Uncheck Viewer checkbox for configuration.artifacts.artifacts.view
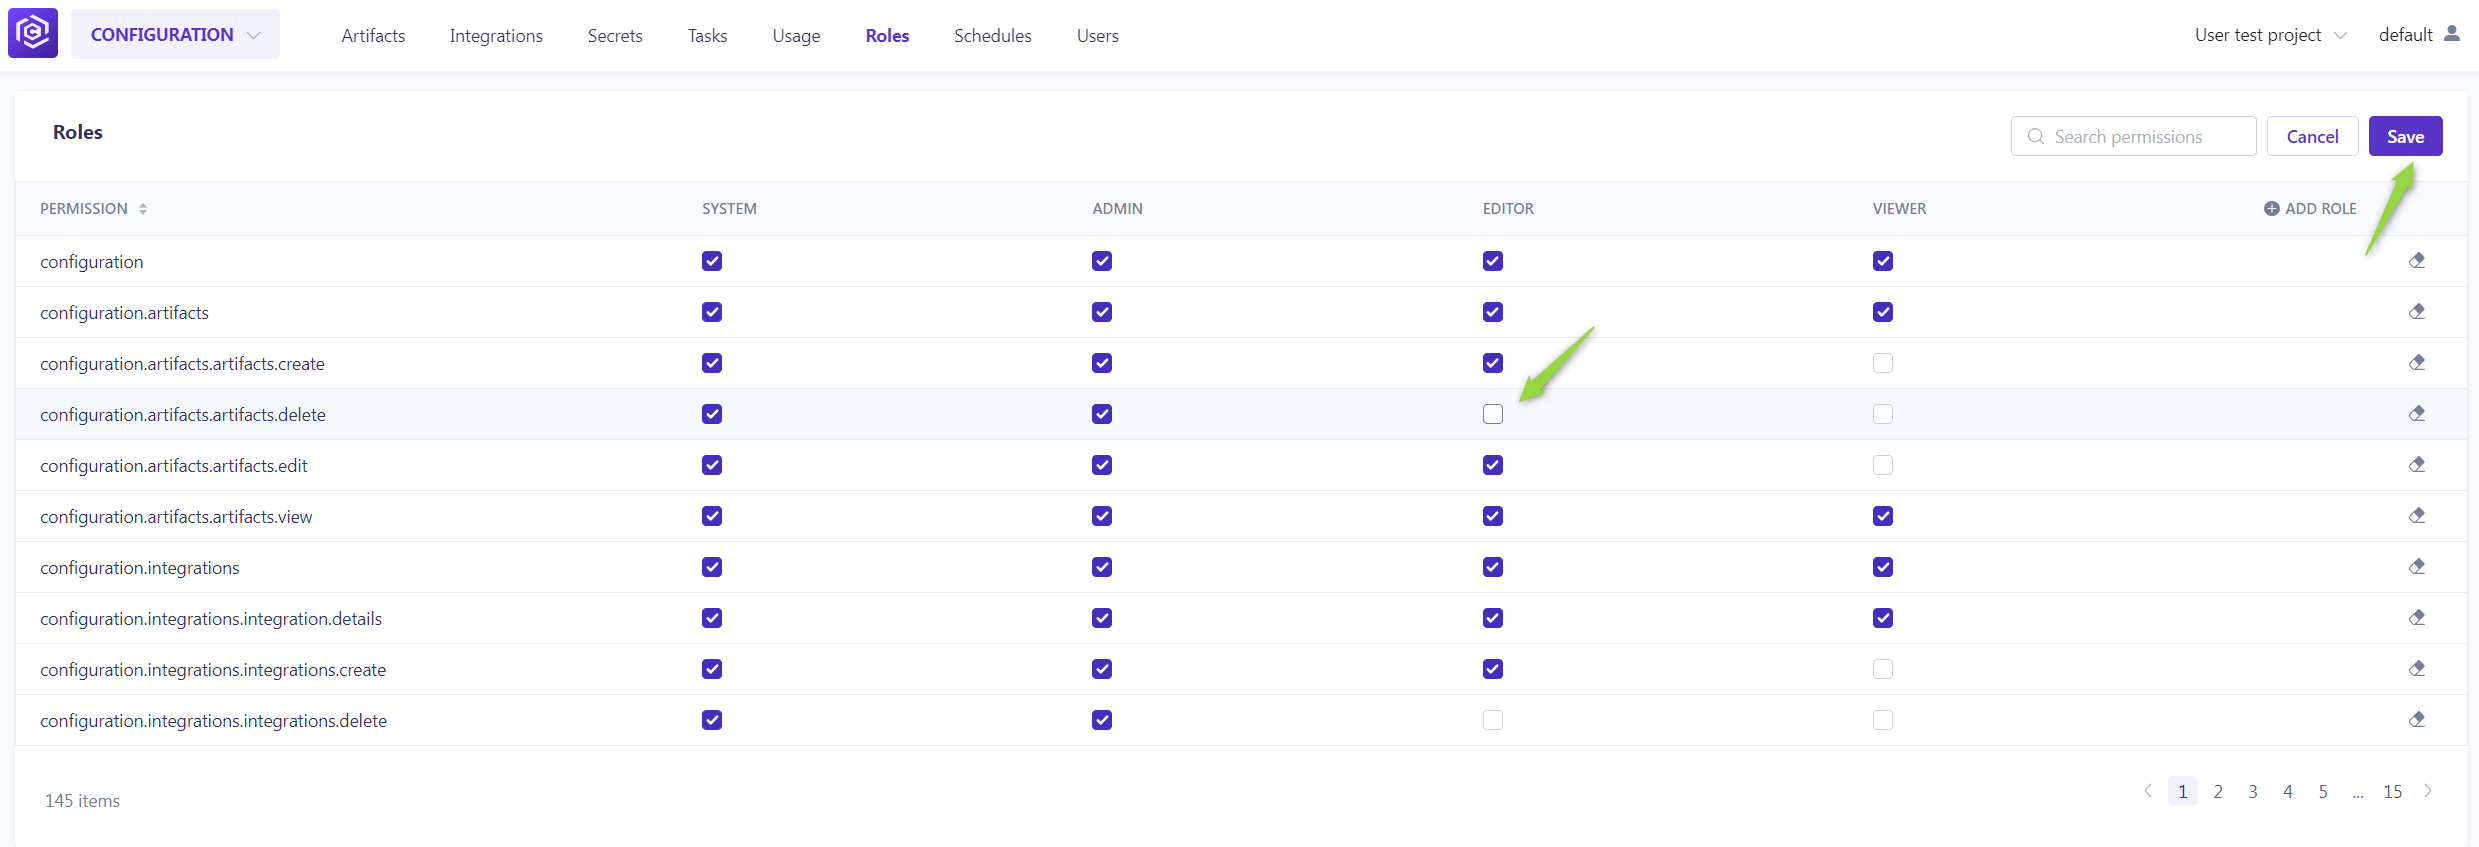This screenshot has width=2479, height=847. [x=1882, y=516]
